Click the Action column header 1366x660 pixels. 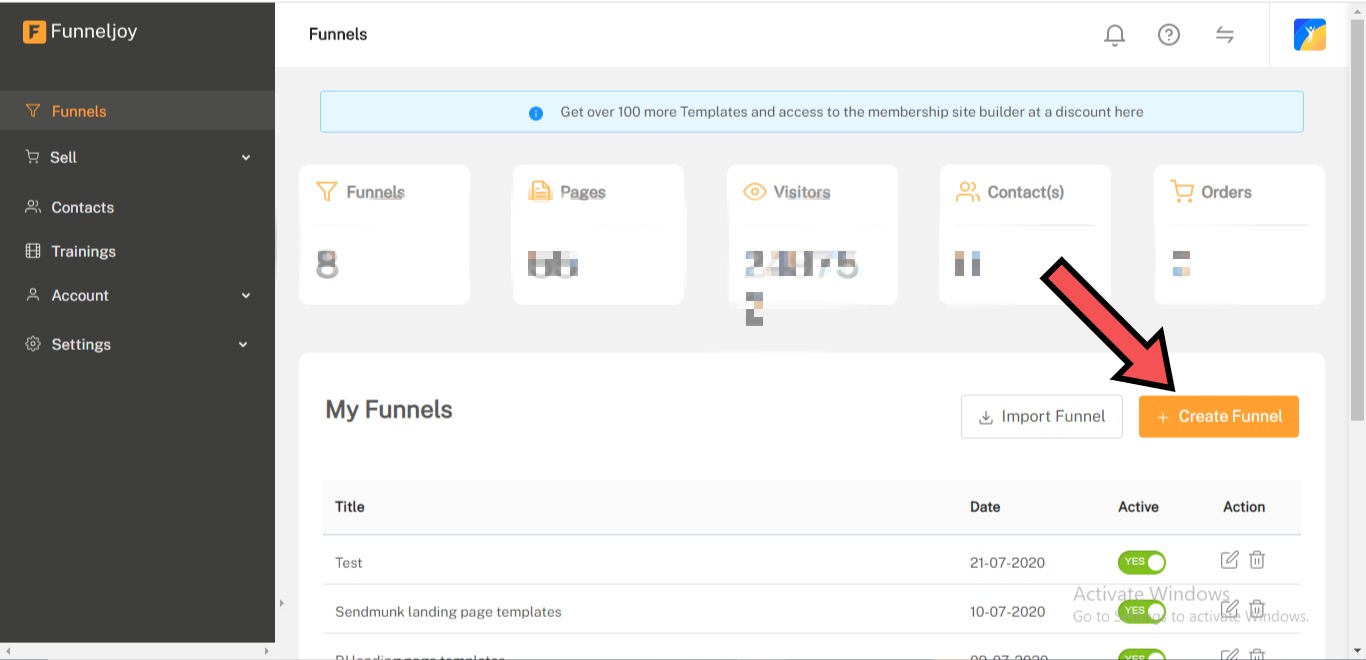pos(1244,507)
